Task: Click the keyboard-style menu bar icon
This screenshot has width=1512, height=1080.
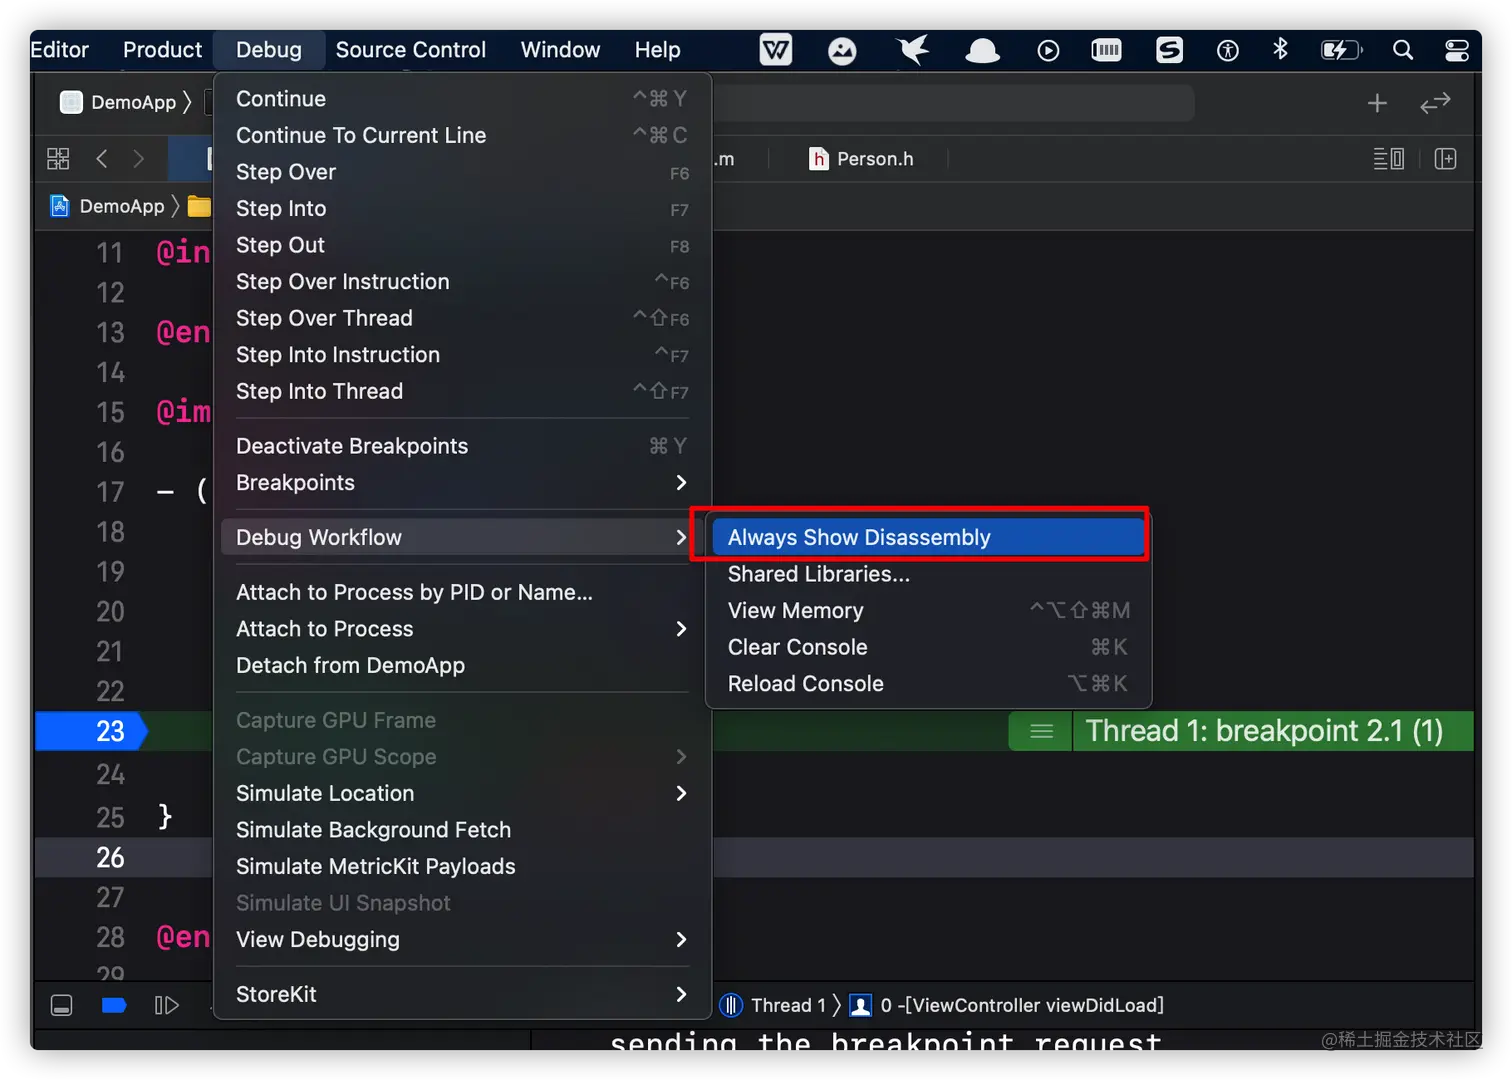Action: point(1106,50)
